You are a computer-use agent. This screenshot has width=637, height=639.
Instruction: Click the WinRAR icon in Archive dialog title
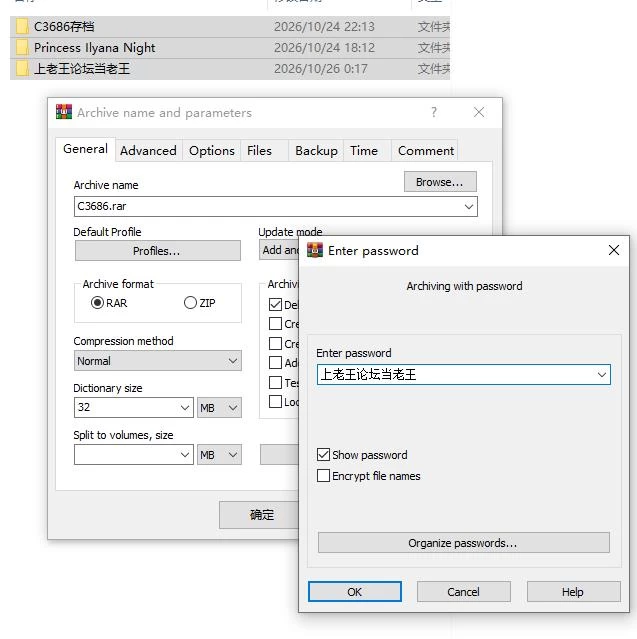[64, 112]
